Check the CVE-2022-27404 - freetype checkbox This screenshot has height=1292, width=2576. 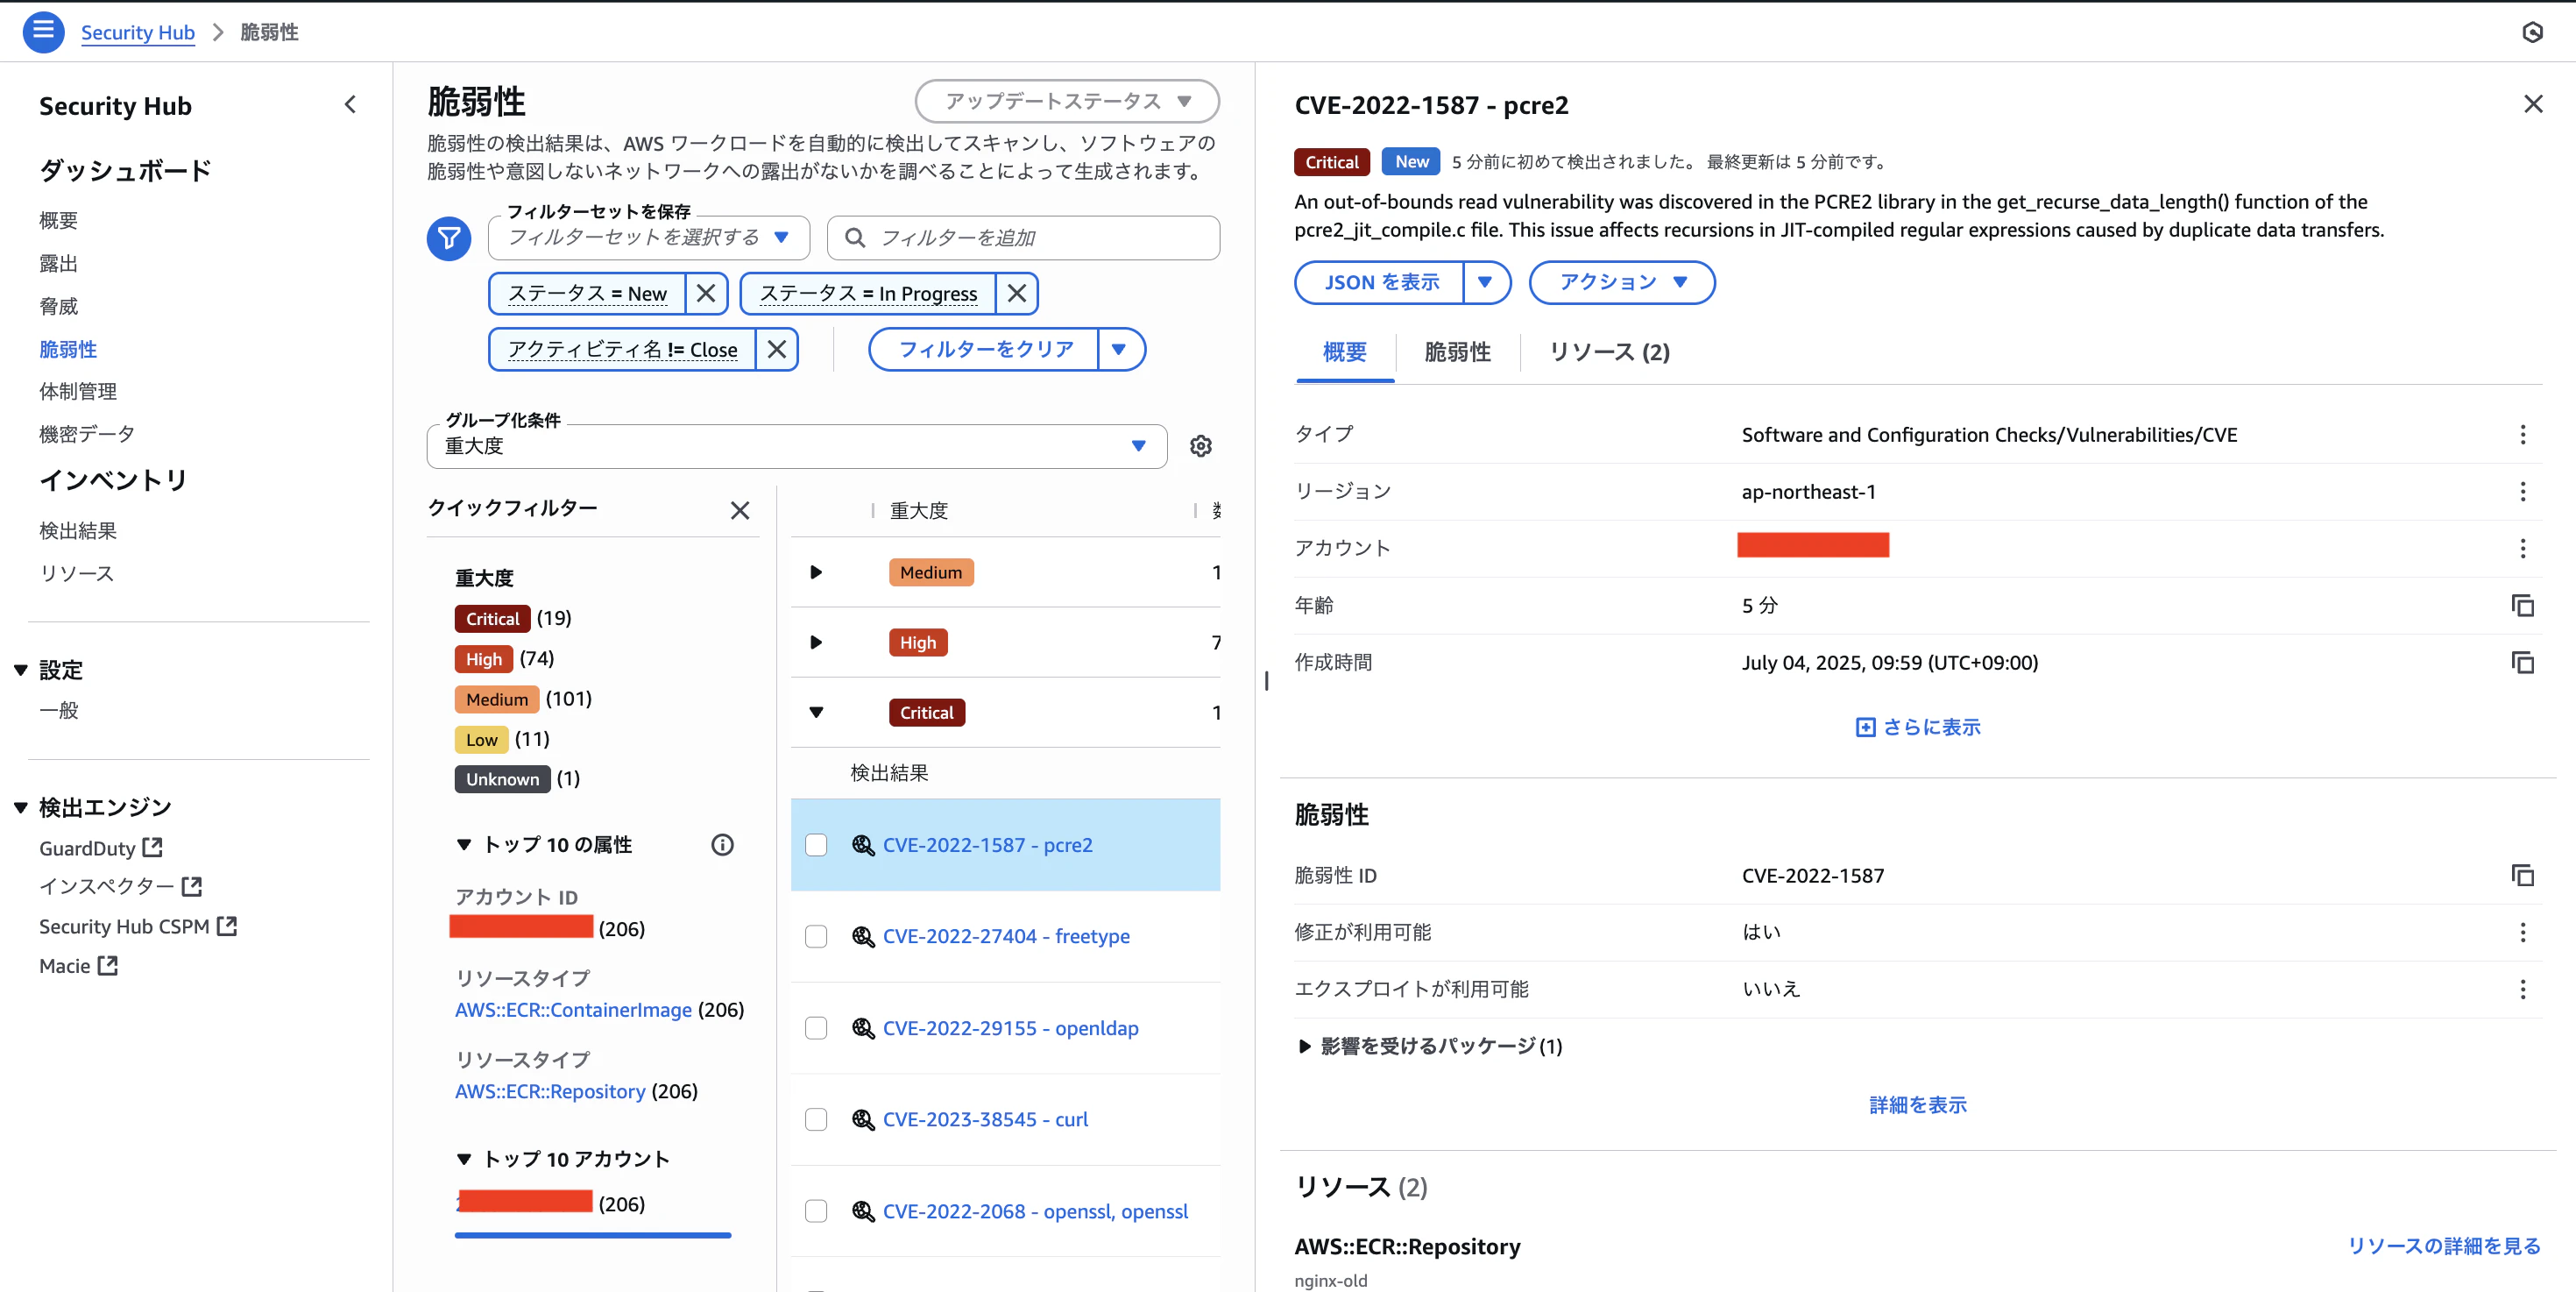pos(816,936)
